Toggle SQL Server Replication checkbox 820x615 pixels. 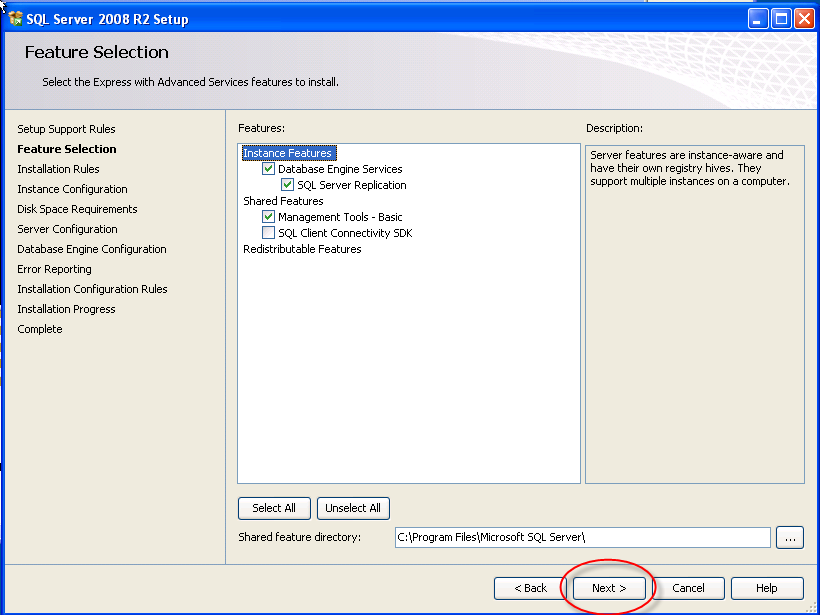coord(287,185)
